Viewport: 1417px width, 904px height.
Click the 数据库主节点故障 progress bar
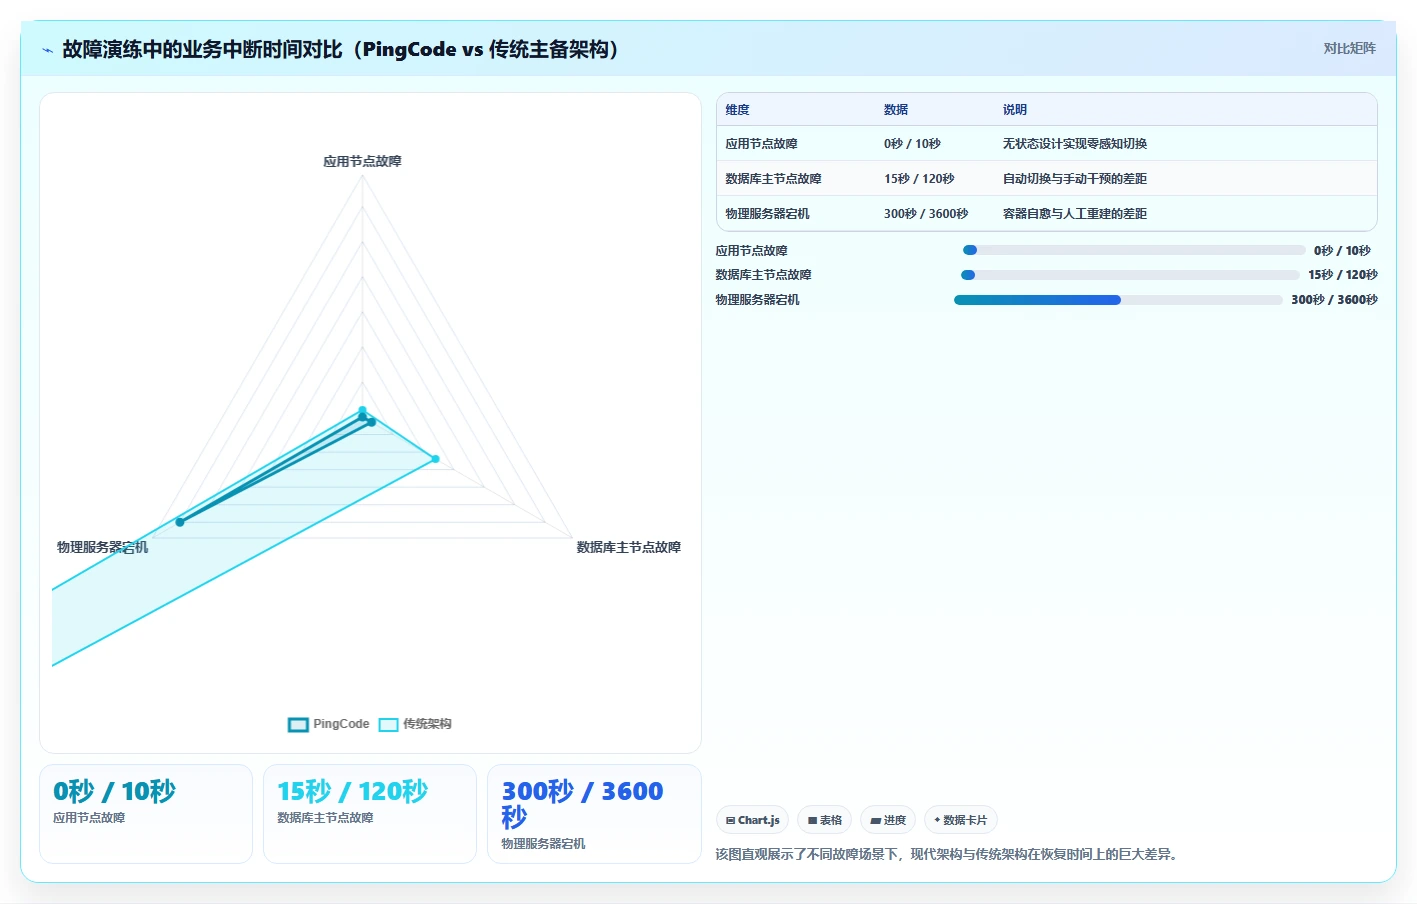[1130, 275]
